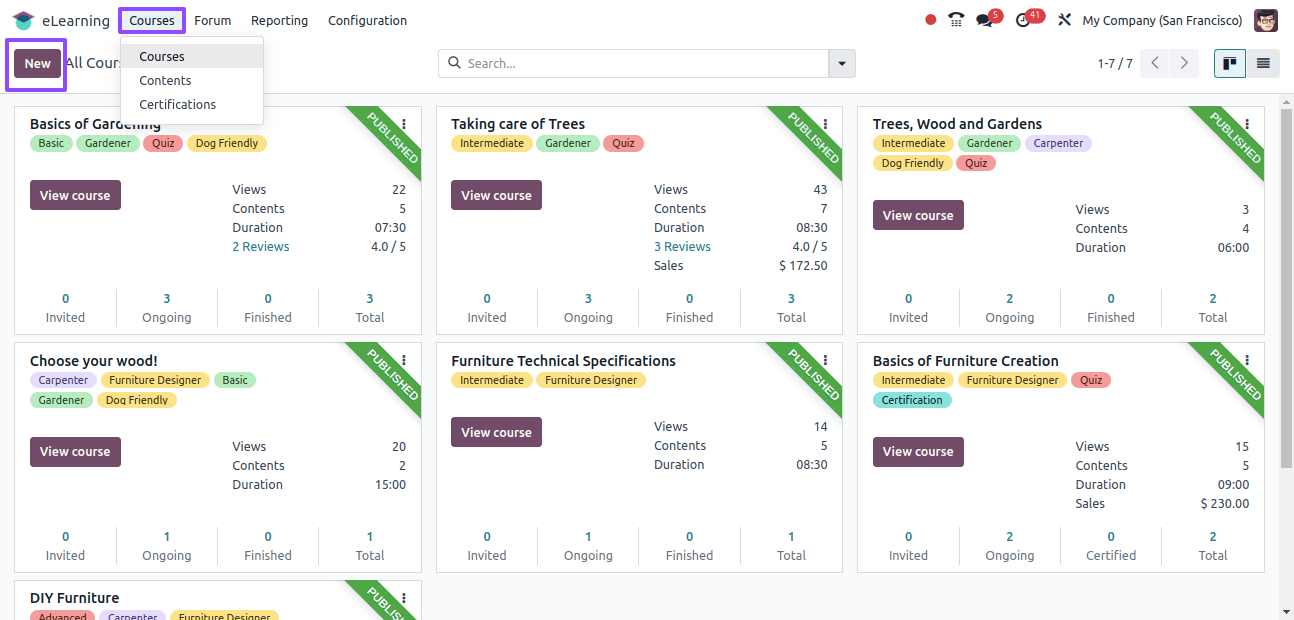Screen dimensions: 1294x620
Task: Open the My Company (San Francisco) switcher
Action: pos(1162,20)
